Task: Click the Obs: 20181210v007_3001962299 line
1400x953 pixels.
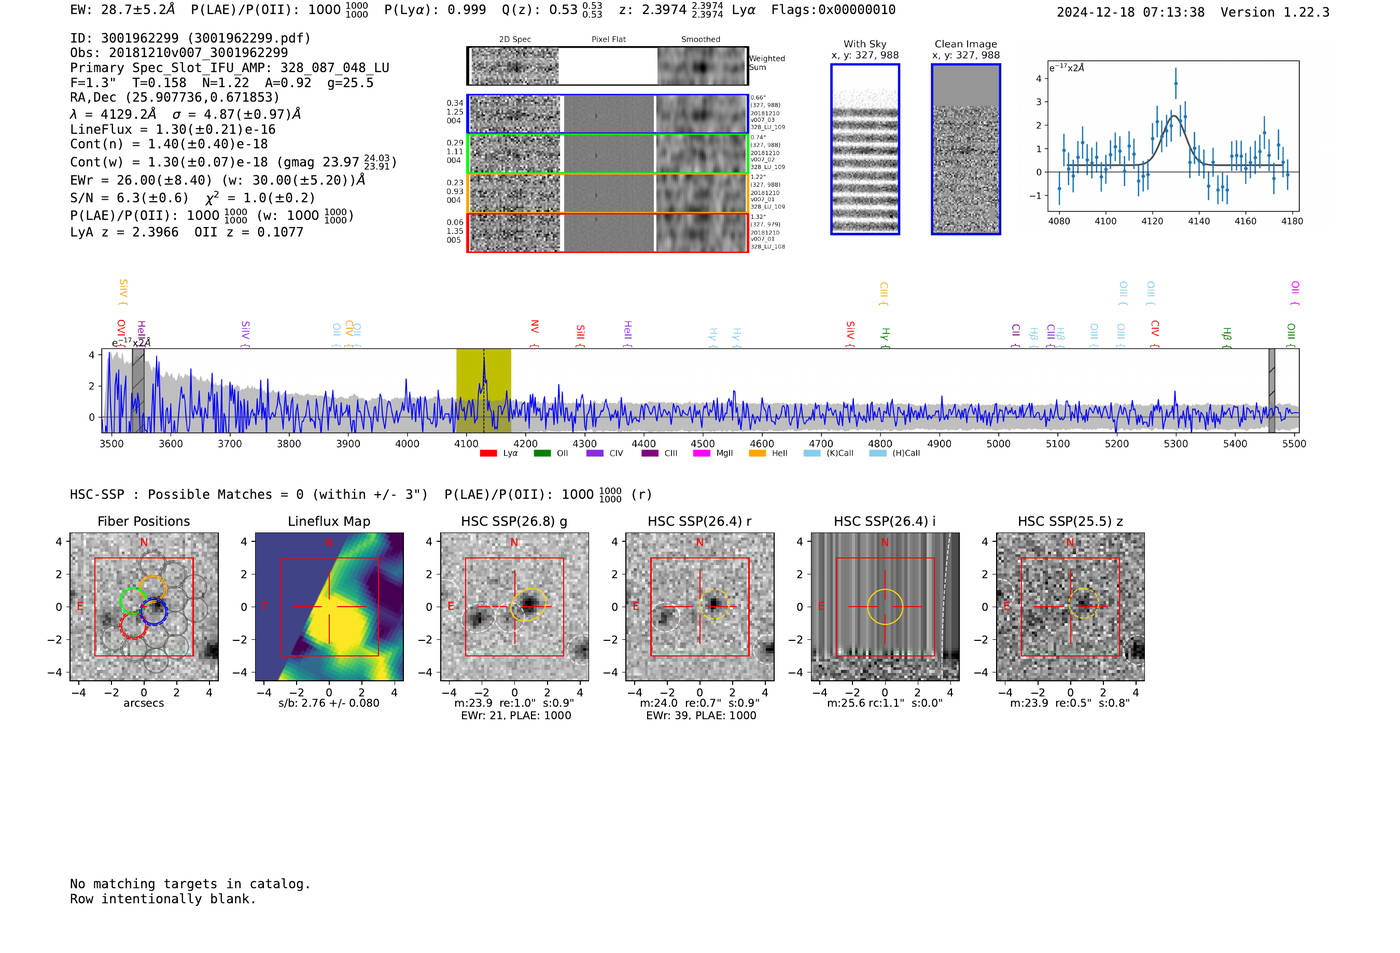Action: [179, 53]
